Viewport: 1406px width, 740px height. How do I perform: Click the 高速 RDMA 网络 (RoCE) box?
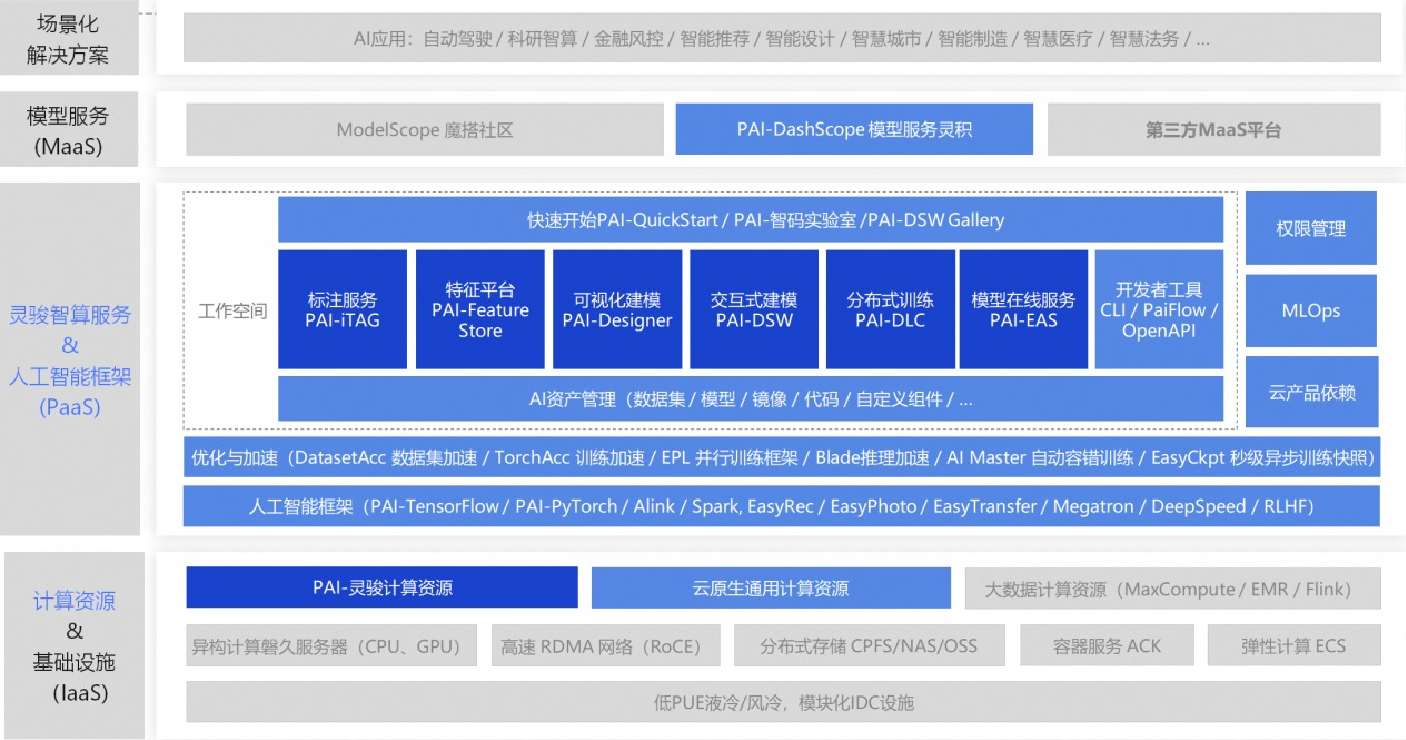tap(607, 646)
